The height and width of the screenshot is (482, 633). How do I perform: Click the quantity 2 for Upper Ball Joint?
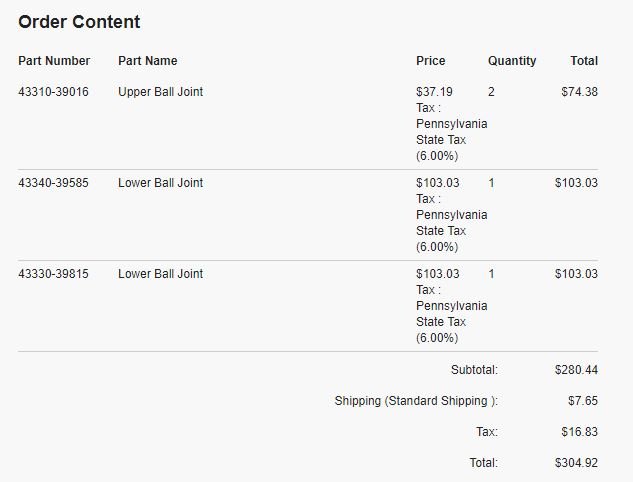[491, 92]
